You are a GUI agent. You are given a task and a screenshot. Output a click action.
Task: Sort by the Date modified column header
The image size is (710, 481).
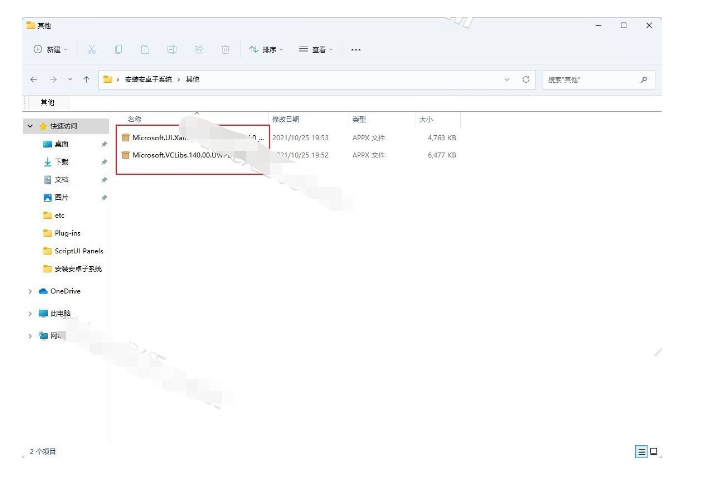tap(286, 119)
